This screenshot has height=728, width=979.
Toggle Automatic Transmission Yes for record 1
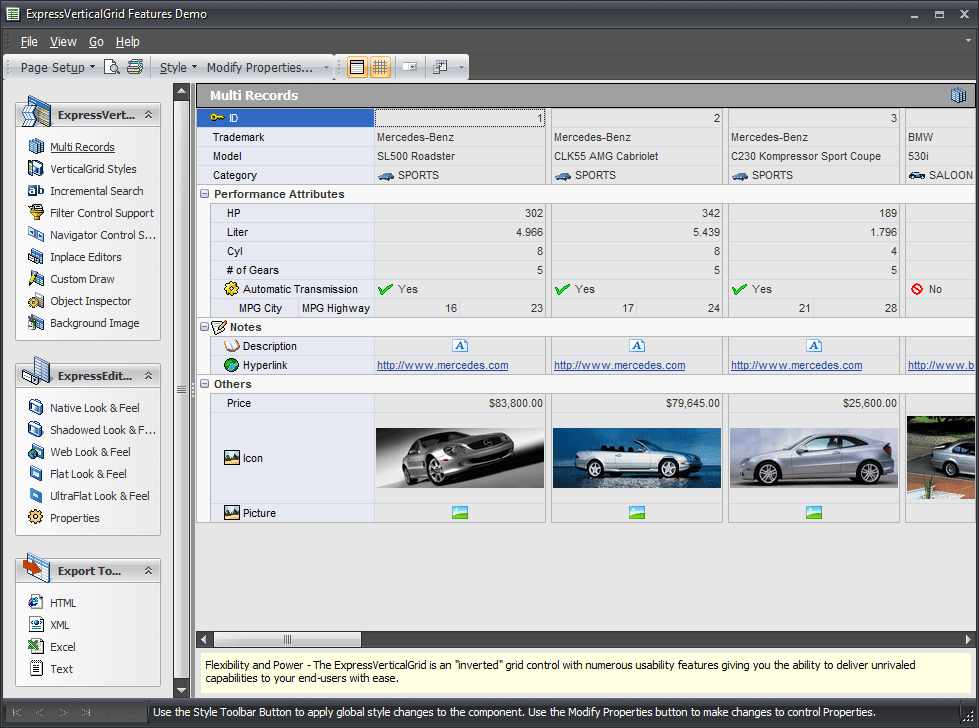[398, 289]
